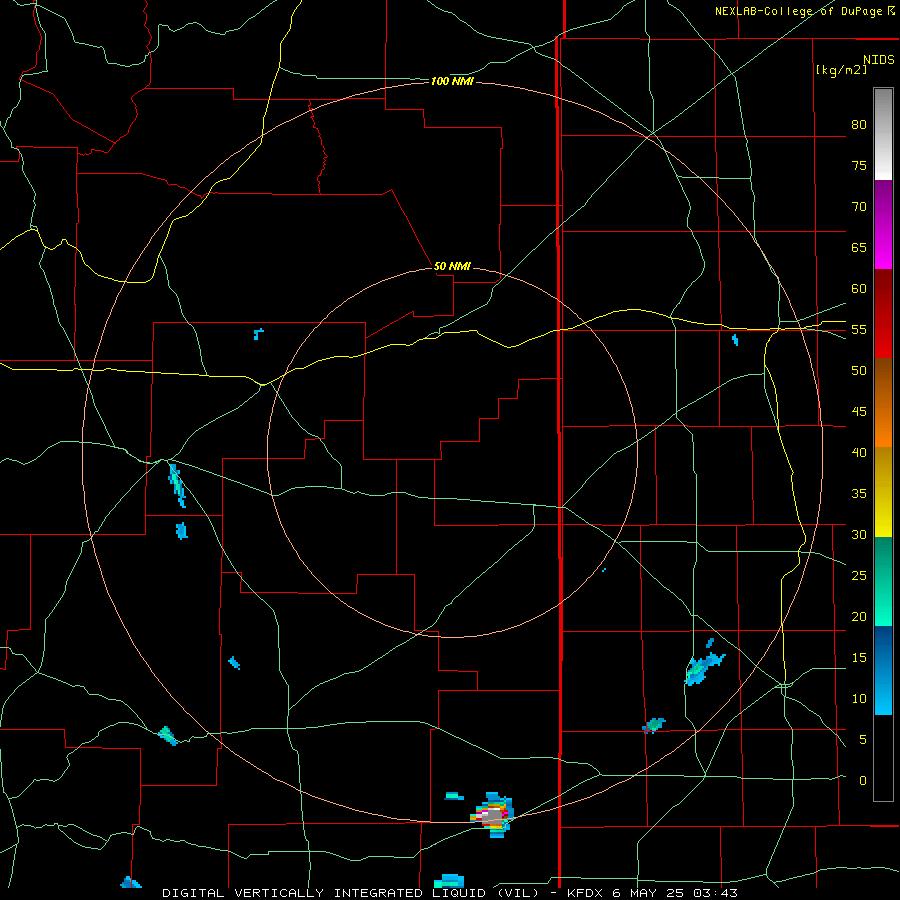Click the 10 value on the VIL scale

pyautogui.click(x=859, y=699)
